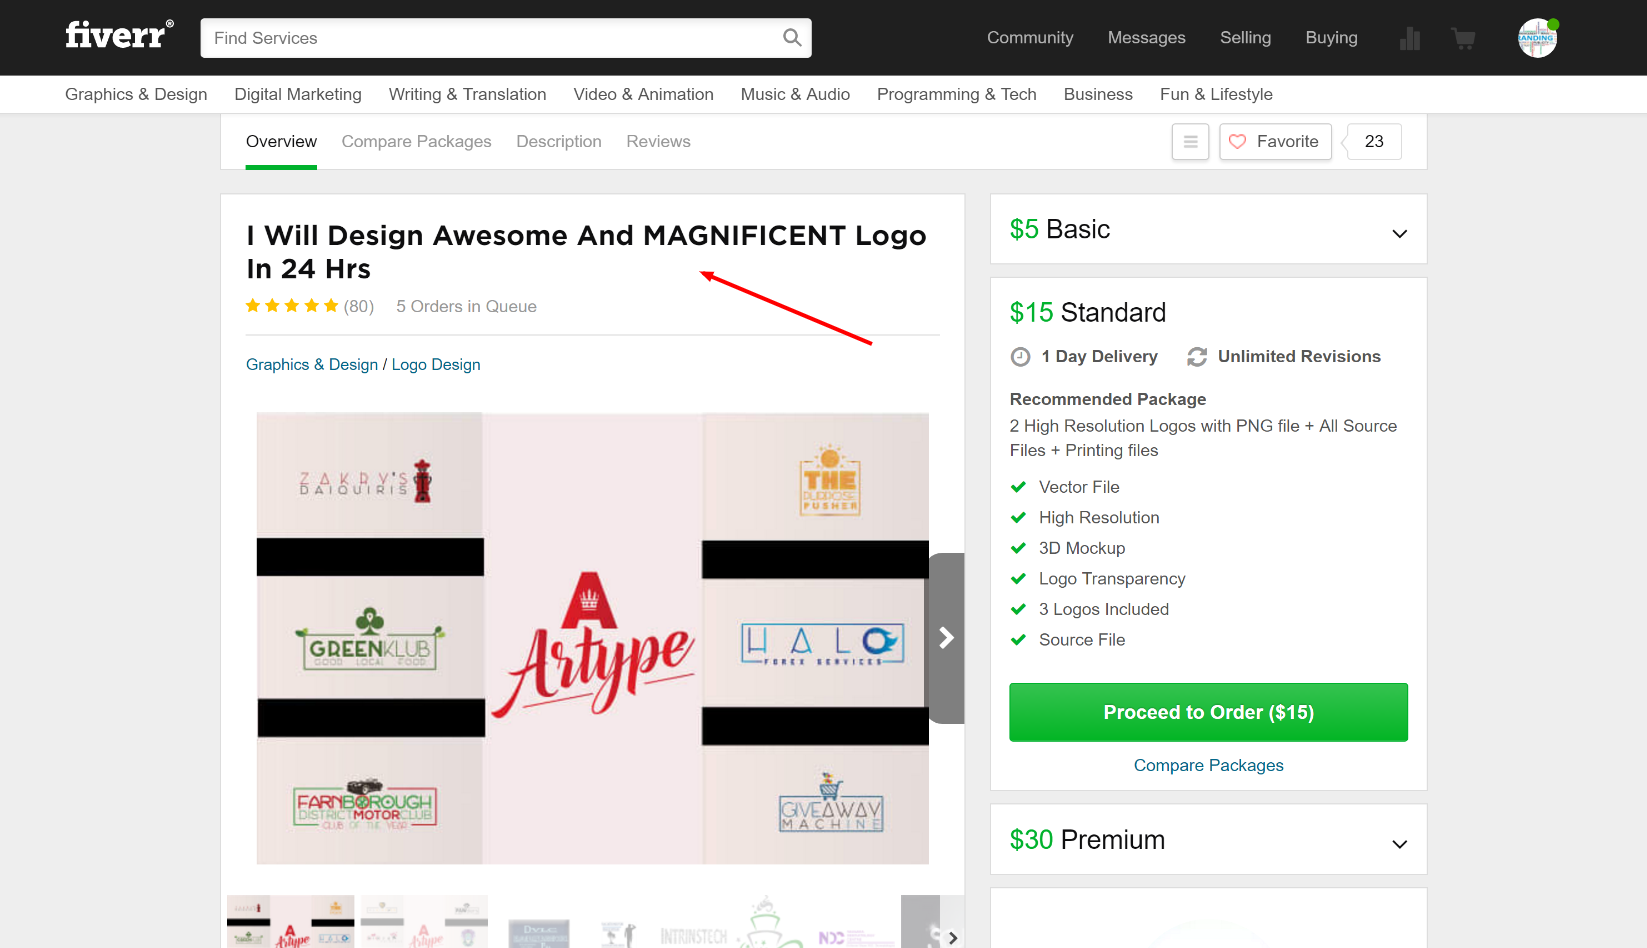Click the favorites count 23
This screenshot has width=1647, height=948.
tap(1374, 142)
